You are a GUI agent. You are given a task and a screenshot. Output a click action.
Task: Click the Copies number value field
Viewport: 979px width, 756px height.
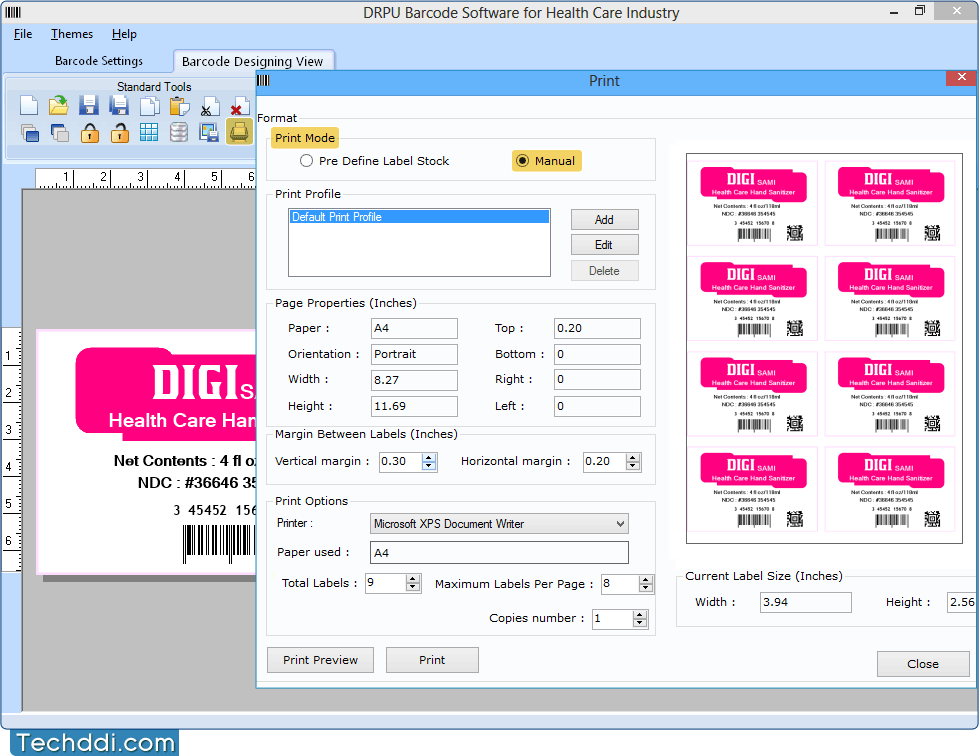(612, 618)
